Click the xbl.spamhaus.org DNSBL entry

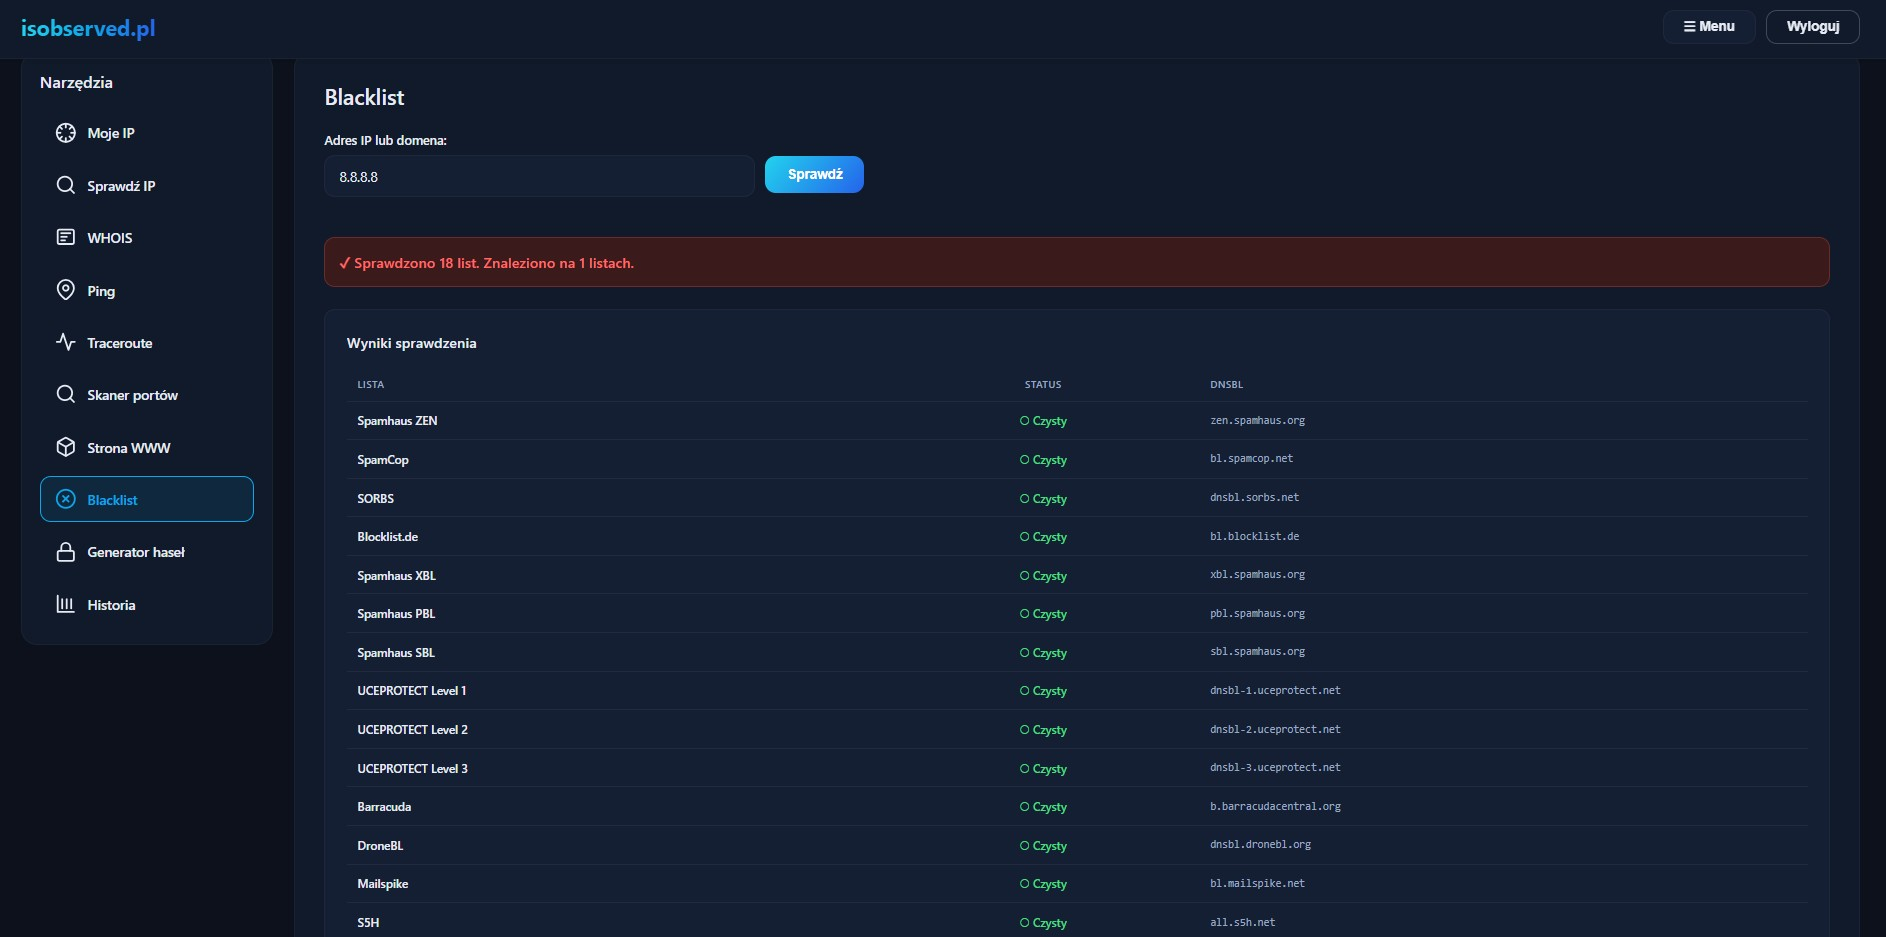1257,575
